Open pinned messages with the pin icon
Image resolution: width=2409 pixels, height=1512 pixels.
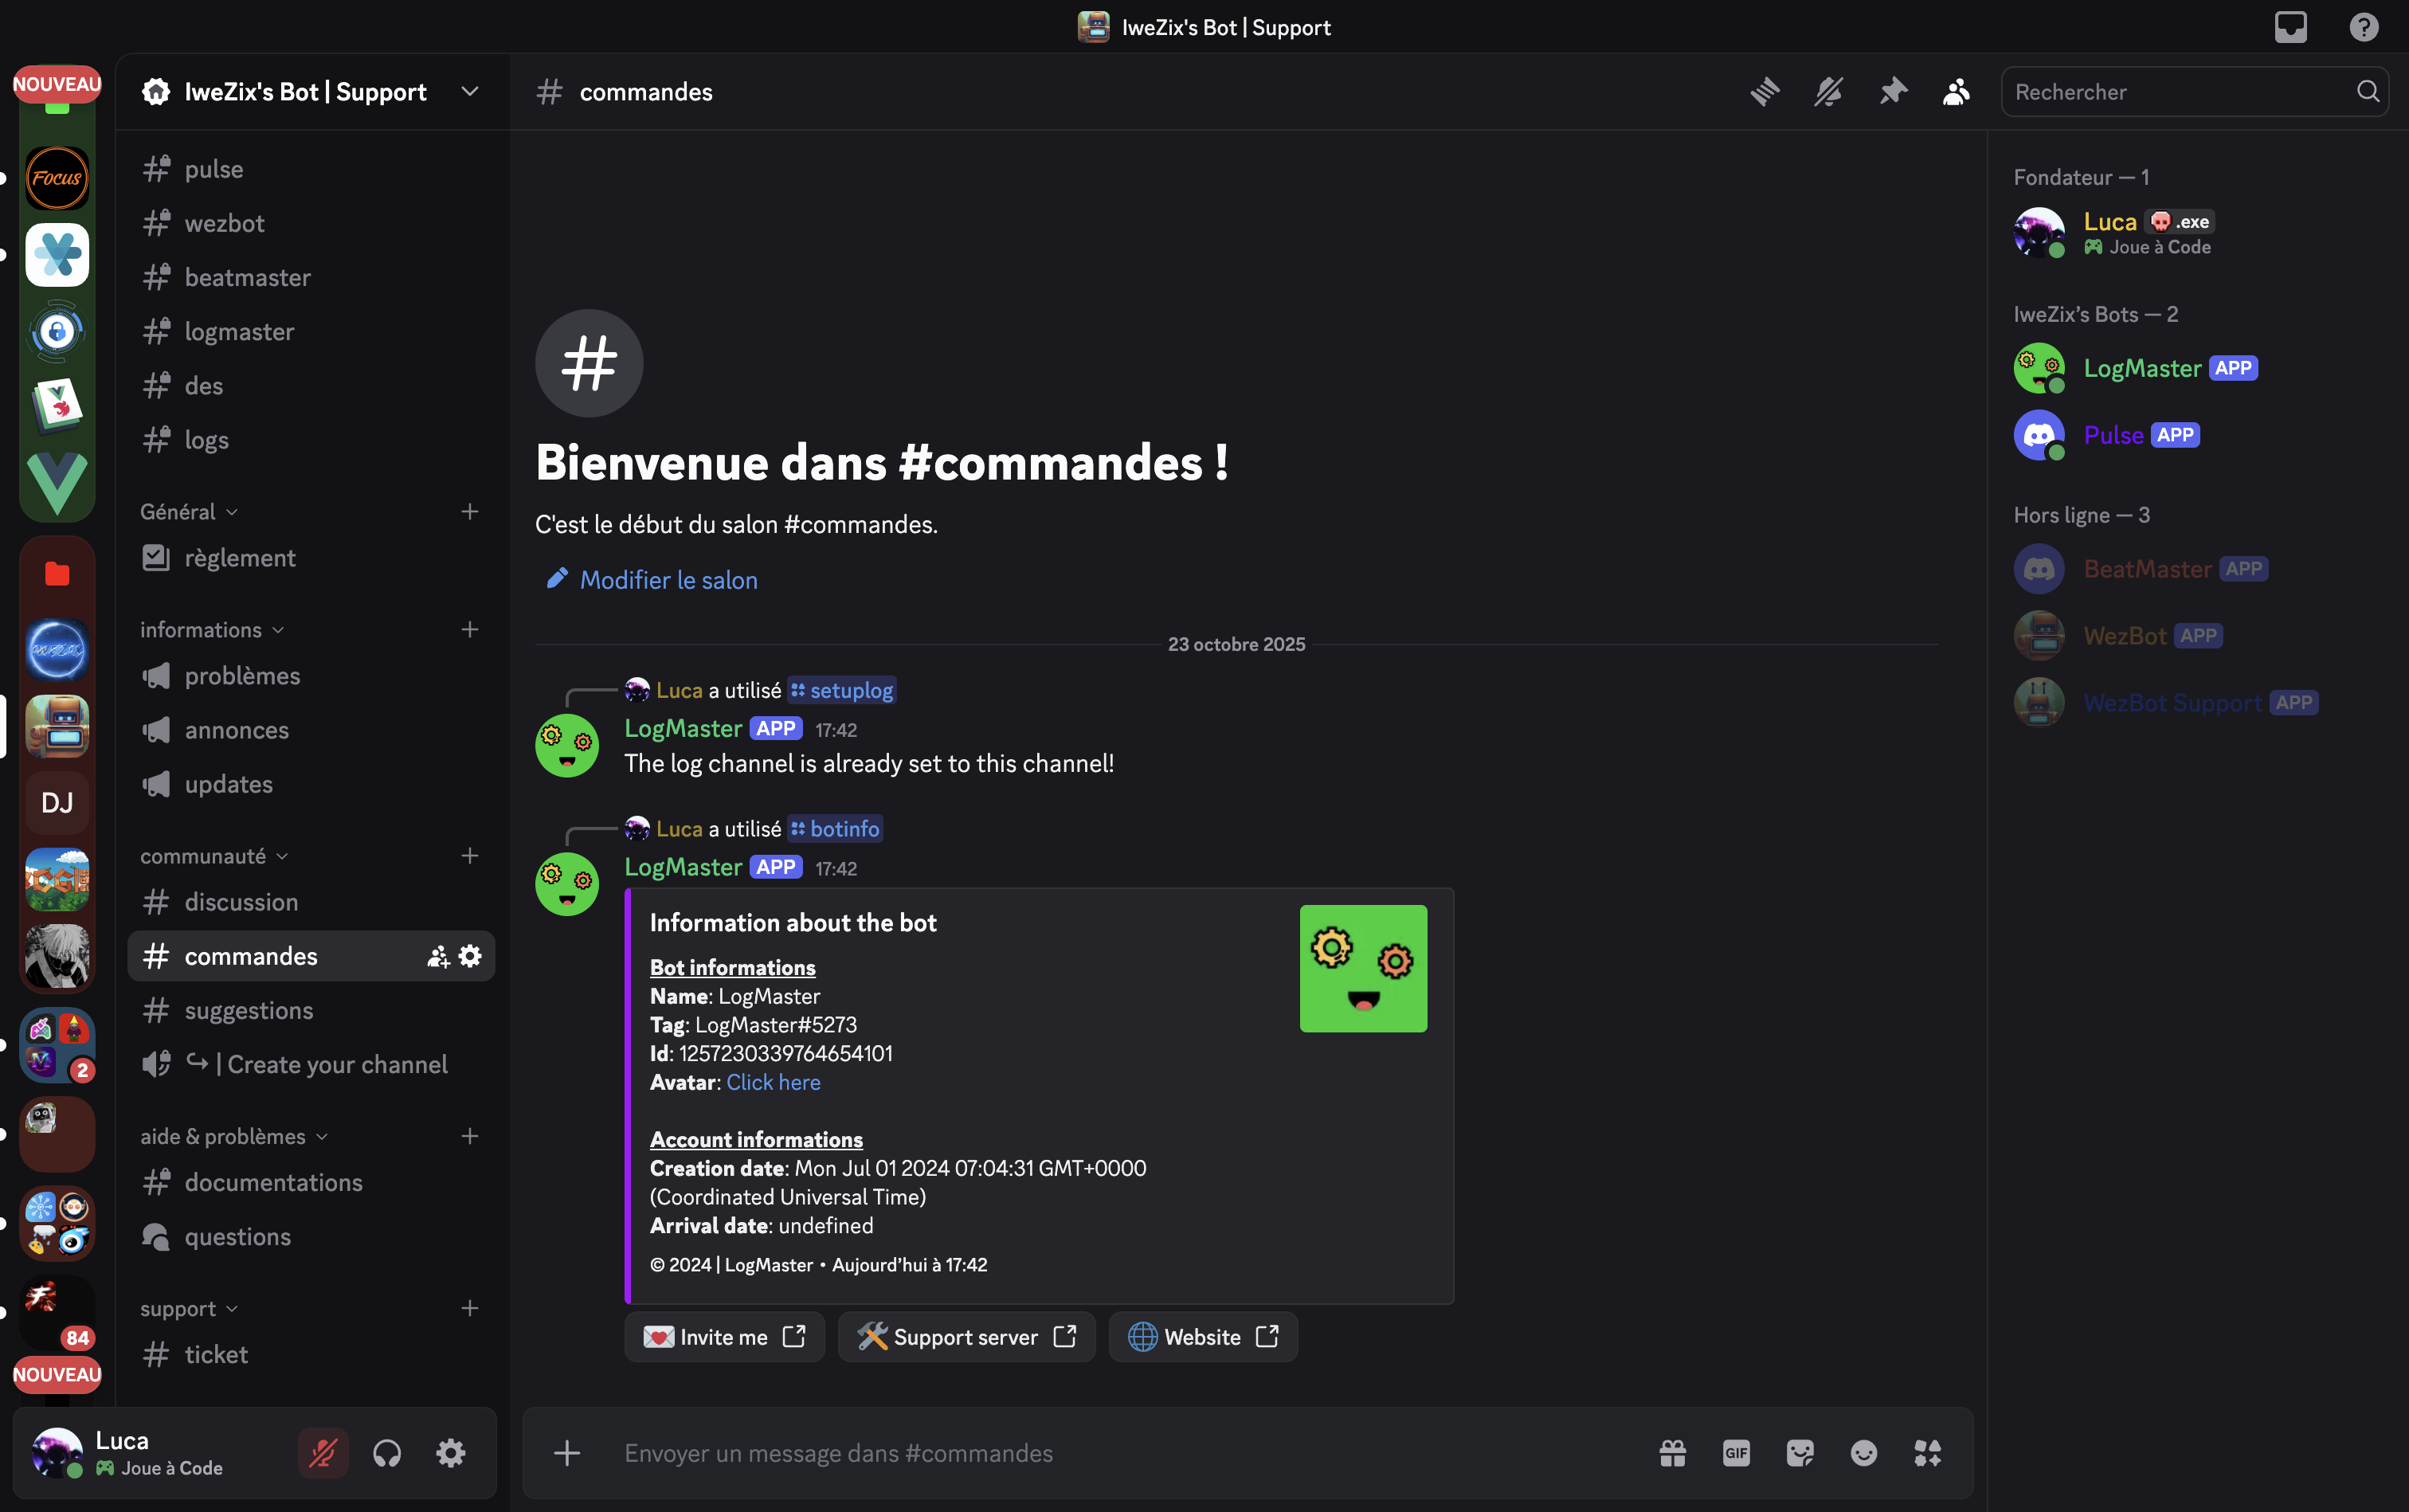1893,92
